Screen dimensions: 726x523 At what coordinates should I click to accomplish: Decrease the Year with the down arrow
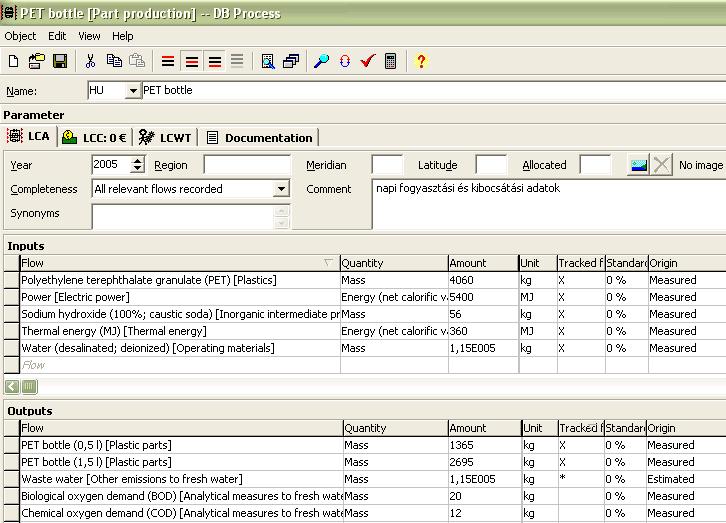tap(138, 169)
